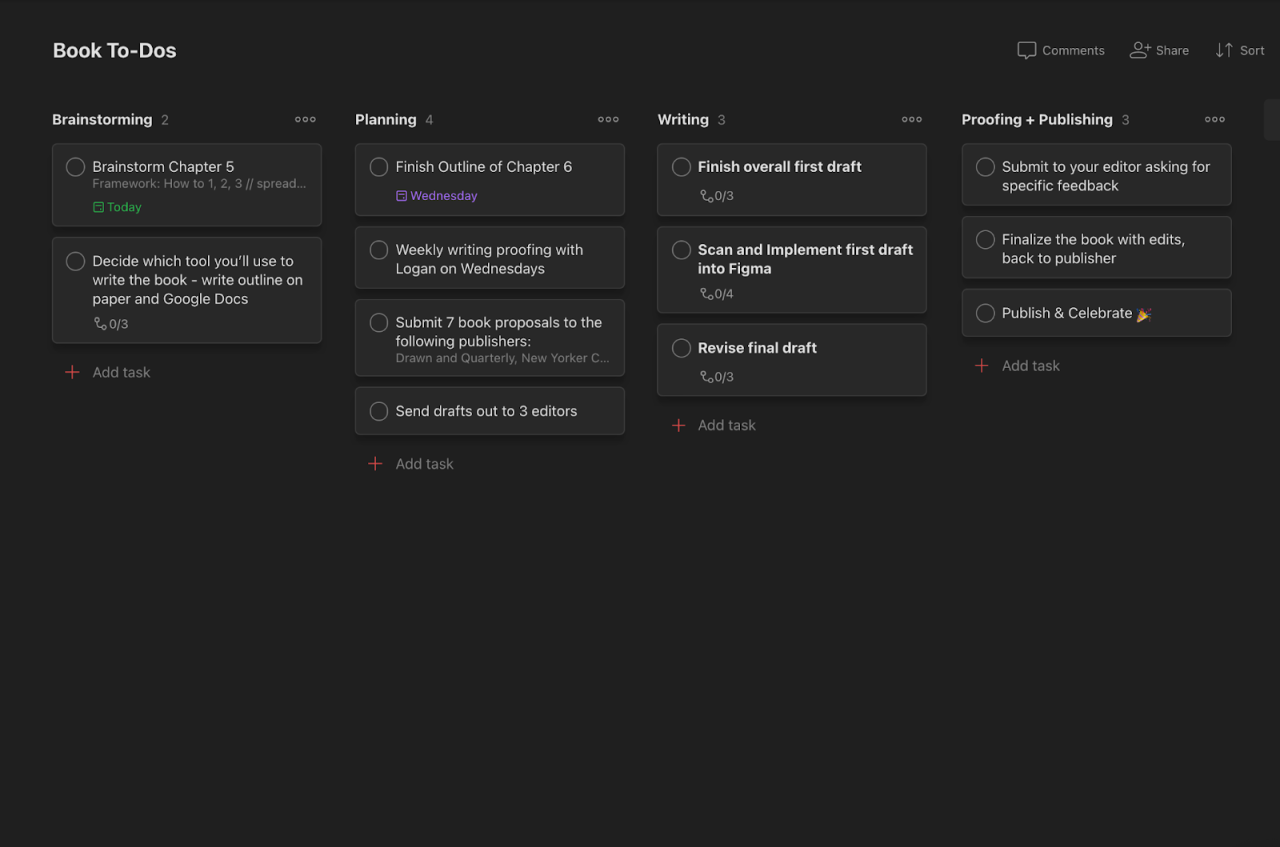
Task: Select the "Revise final draft" task card
Action: point(792,360)
